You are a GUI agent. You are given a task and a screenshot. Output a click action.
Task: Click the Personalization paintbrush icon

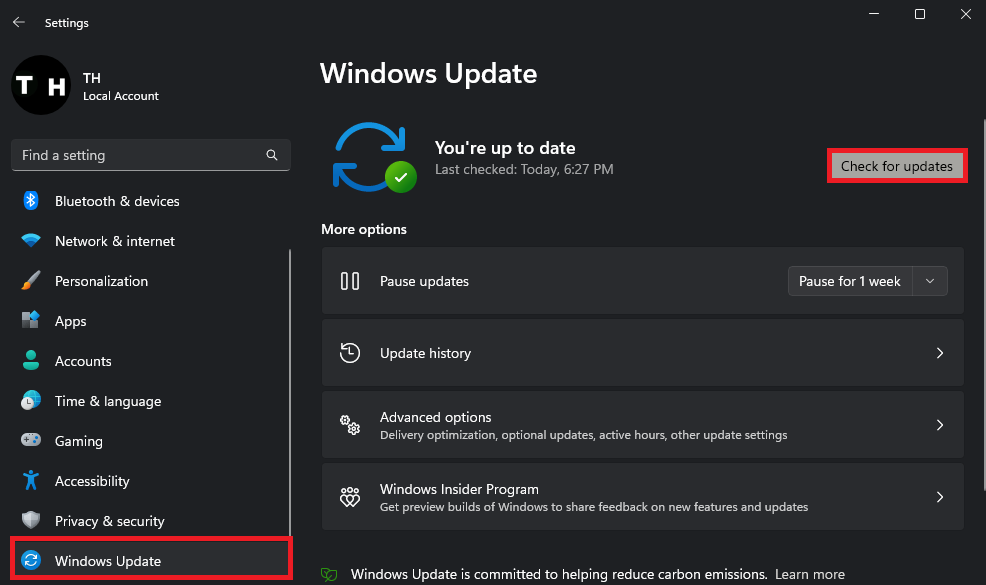click(x=30, y=281)
